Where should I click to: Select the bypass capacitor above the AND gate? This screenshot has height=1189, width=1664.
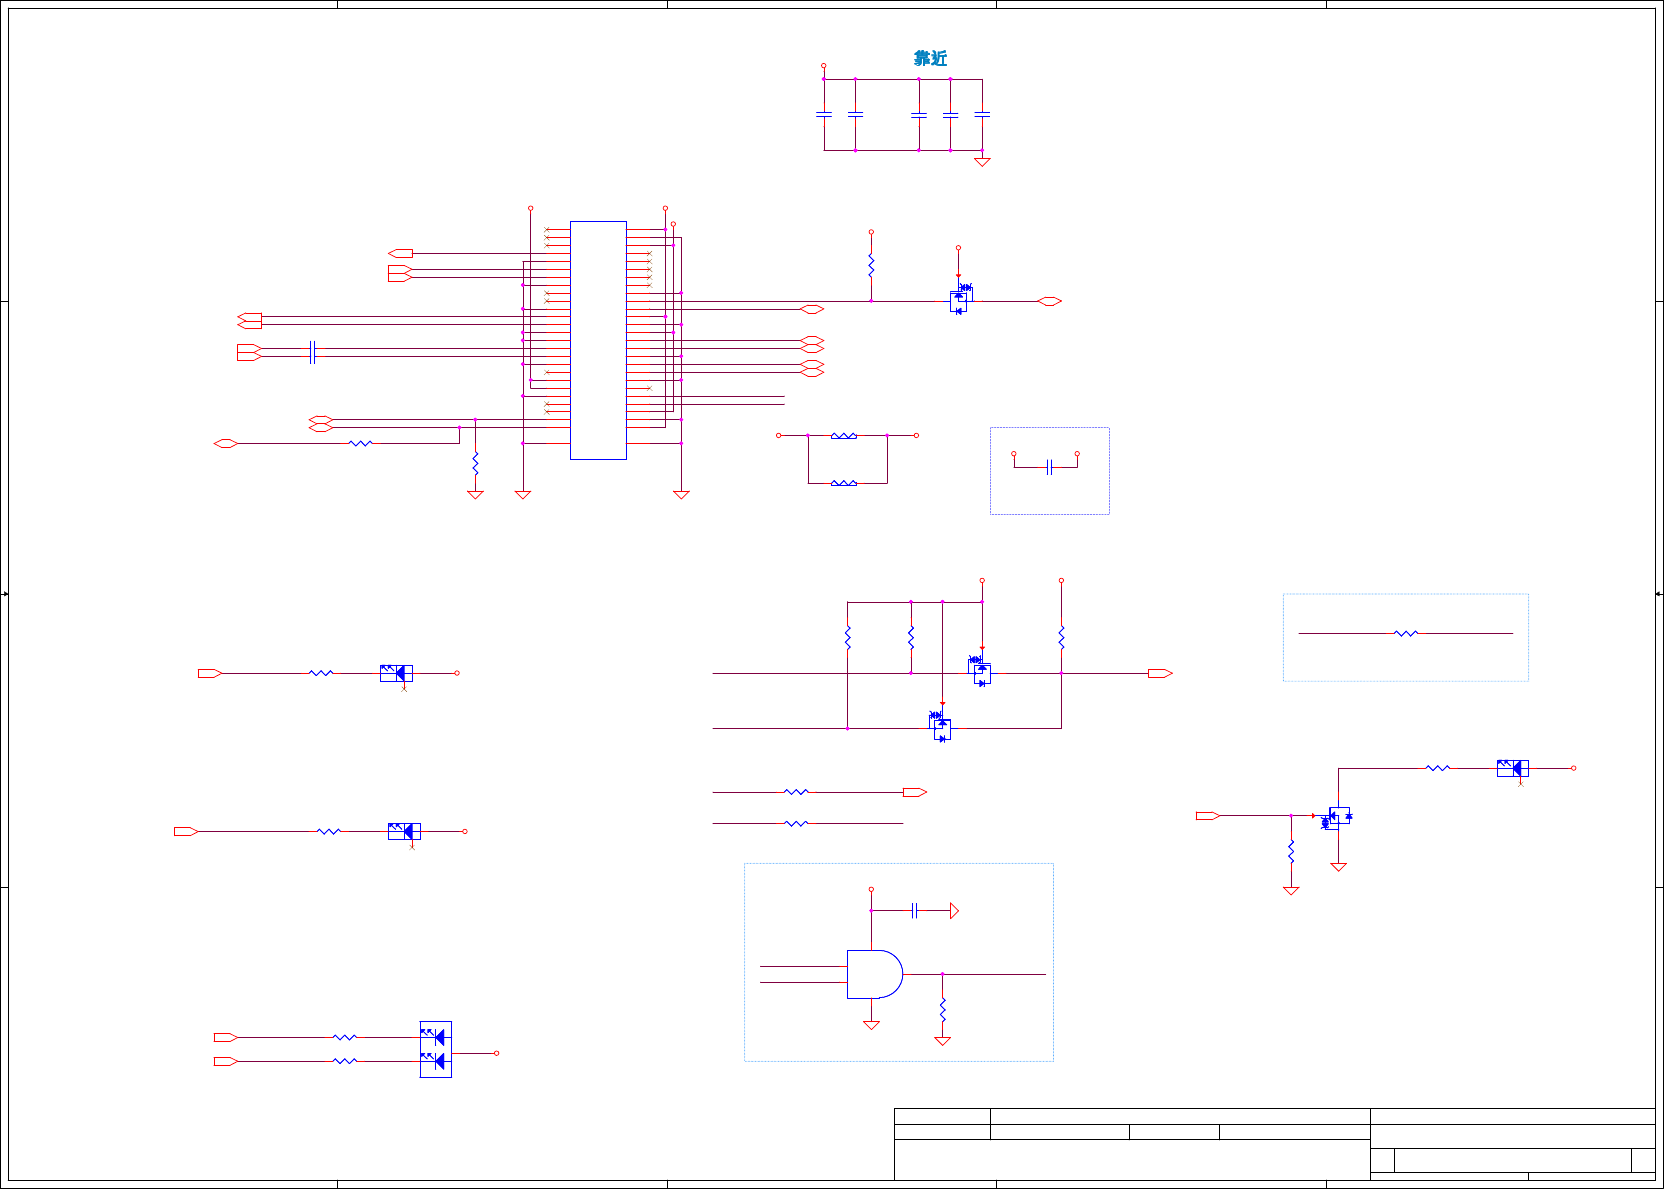pos(915,910)
